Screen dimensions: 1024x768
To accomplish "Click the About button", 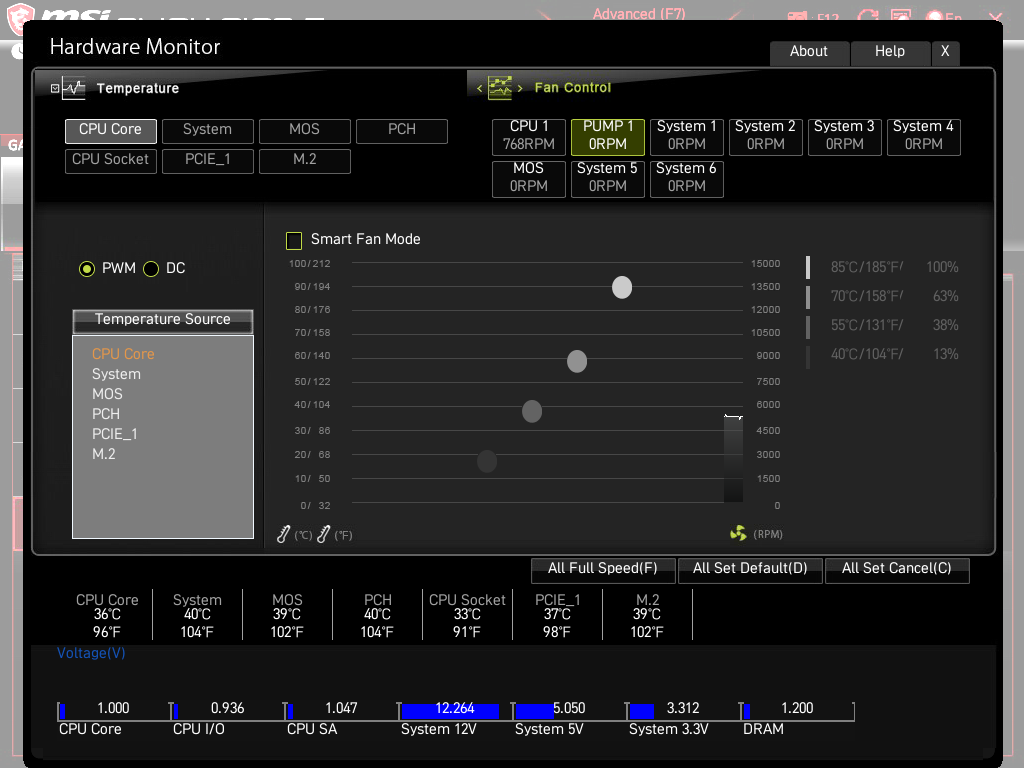I will pos(809,52).
